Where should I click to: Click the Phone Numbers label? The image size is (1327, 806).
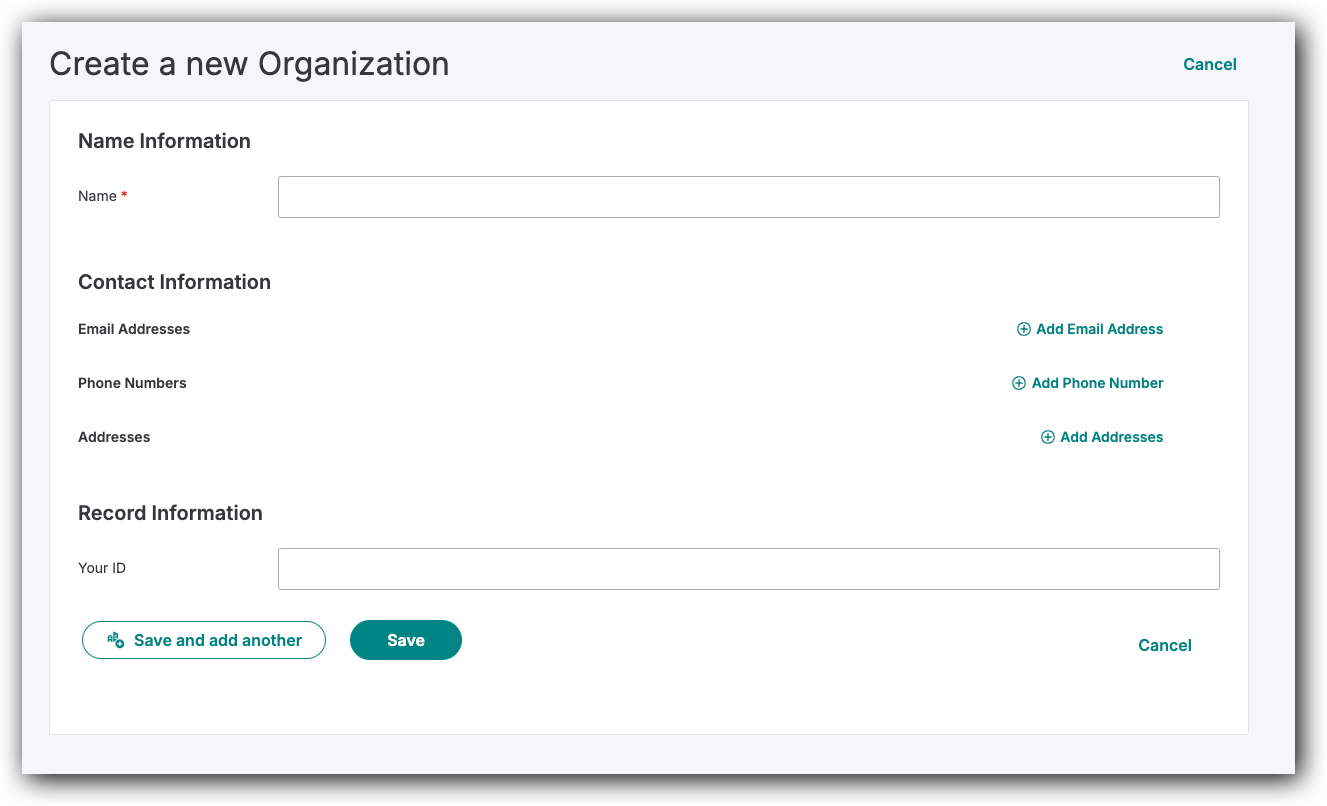pyautogui.click(x=132, y=383)
